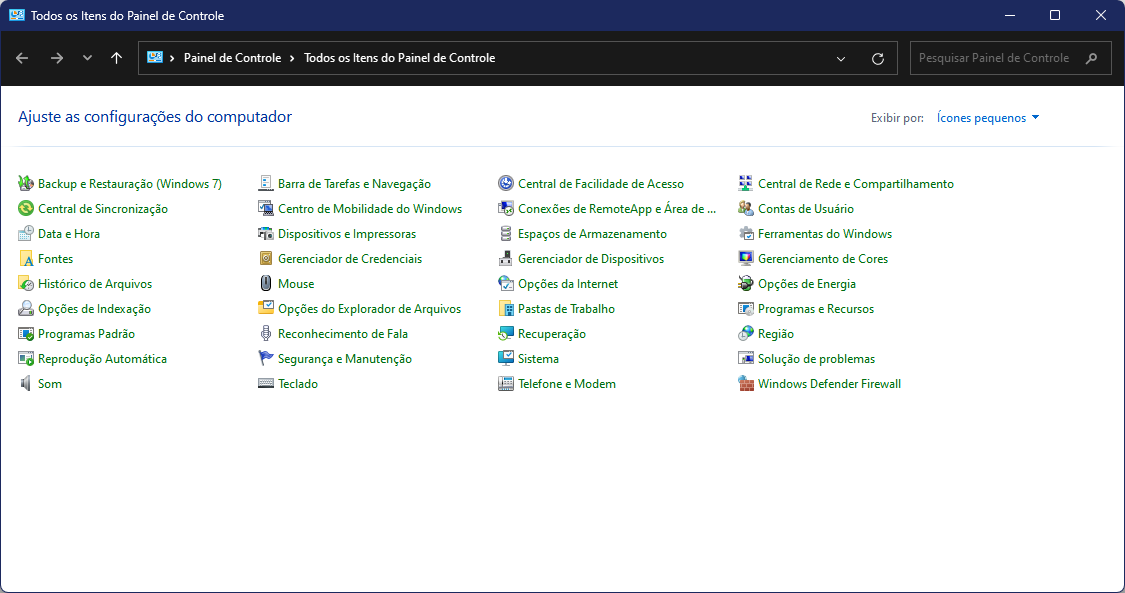Click the Central de Sincronização icon
The width and height of the screenshot is (1125, 593).
26,209
